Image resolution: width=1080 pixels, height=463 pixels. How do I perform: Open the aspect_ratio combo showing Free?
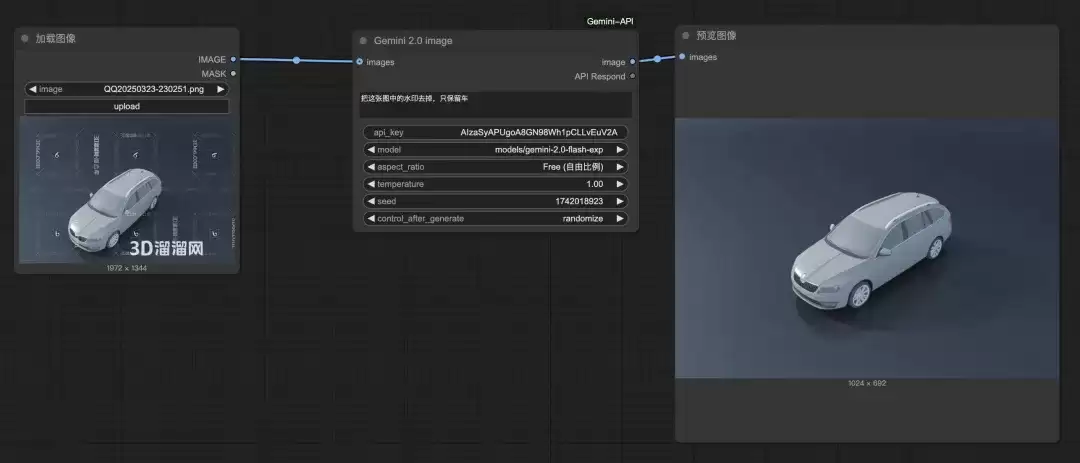(495, 167)
